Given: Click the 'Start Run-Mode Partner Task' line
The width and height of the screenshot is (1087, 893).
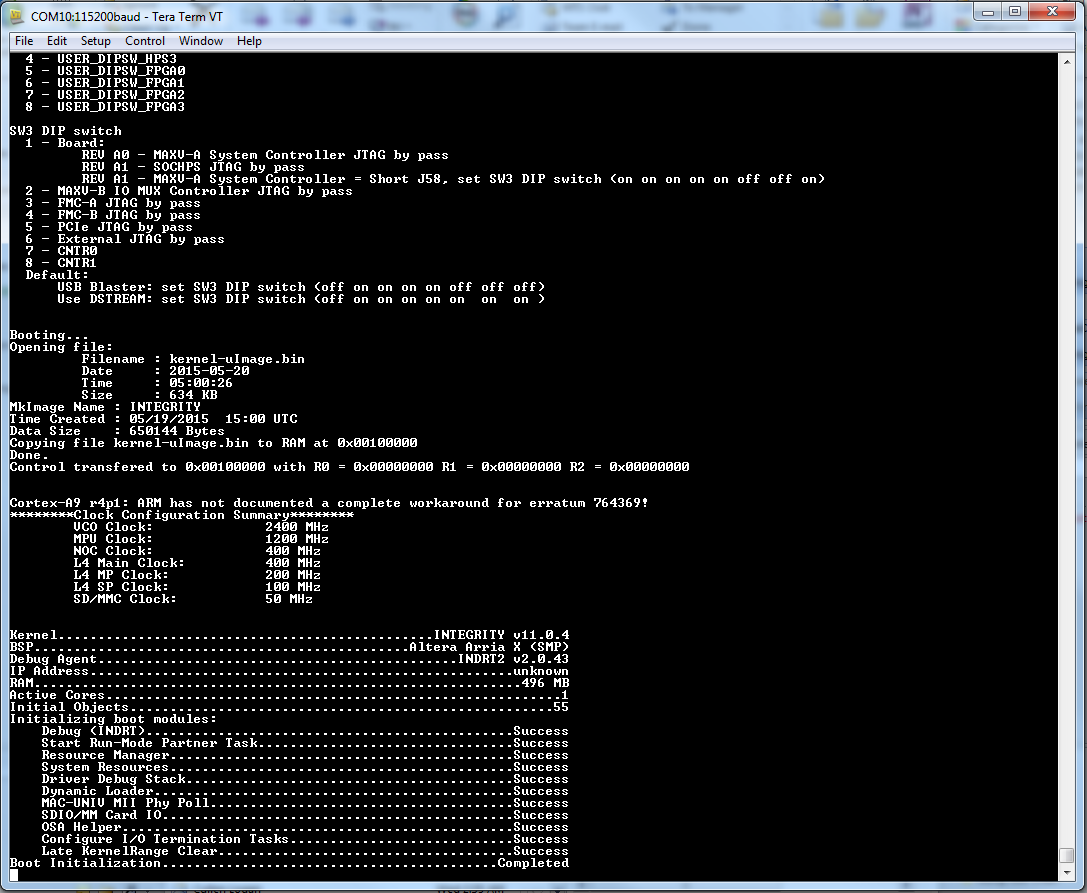Looking at the screenshot, I should click(x=305, y=743).
